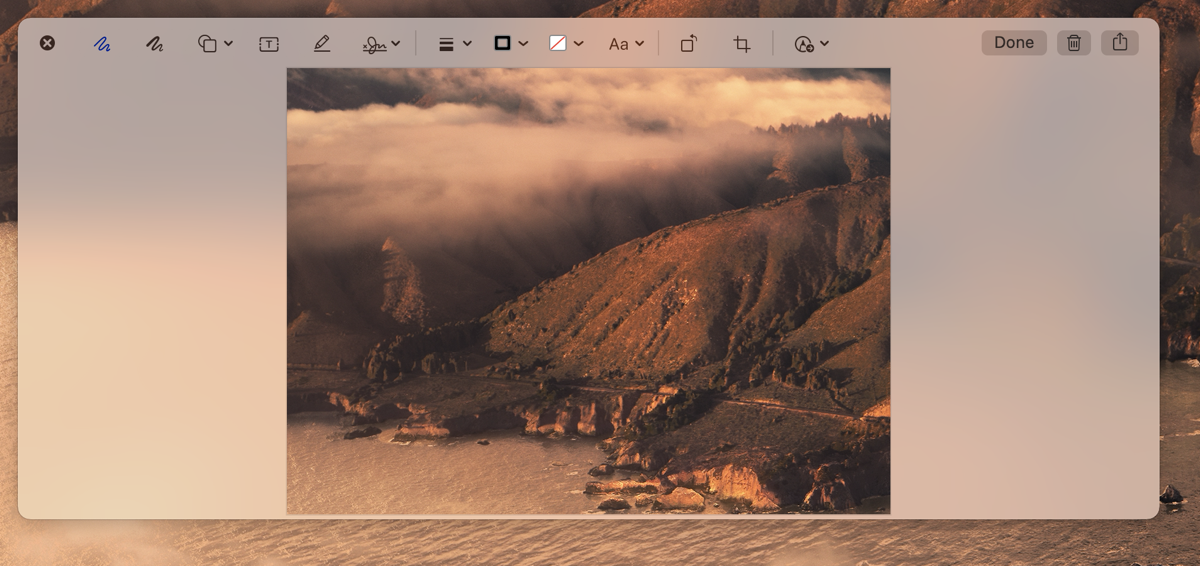
Task: Select the Draw tool
Action: coord(154,44)
